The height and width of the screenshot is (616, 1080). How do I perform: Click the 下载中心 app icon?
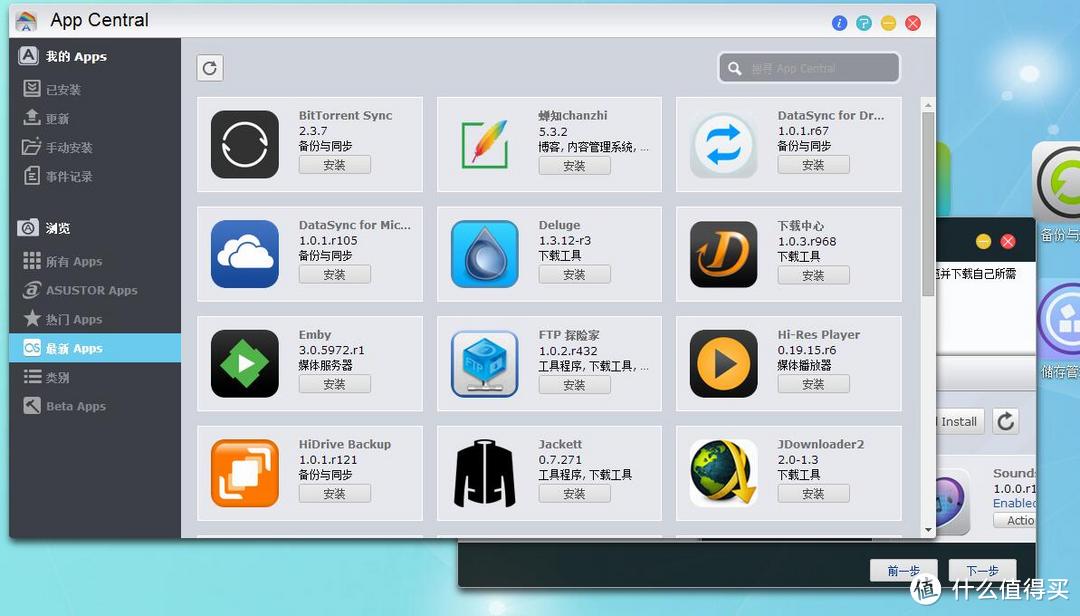pos(723,254)
